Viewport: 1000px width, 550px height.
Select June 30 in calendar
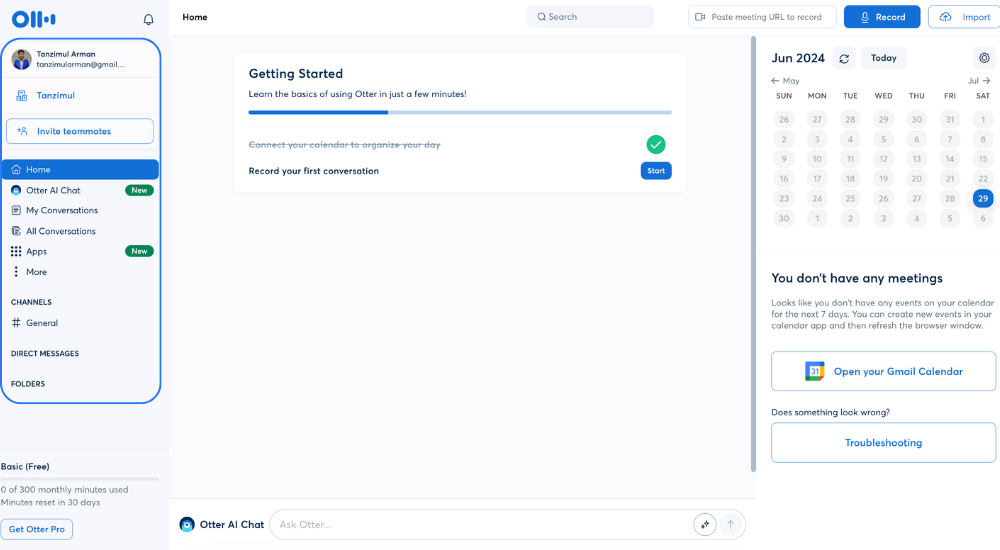tap(784, 218)
